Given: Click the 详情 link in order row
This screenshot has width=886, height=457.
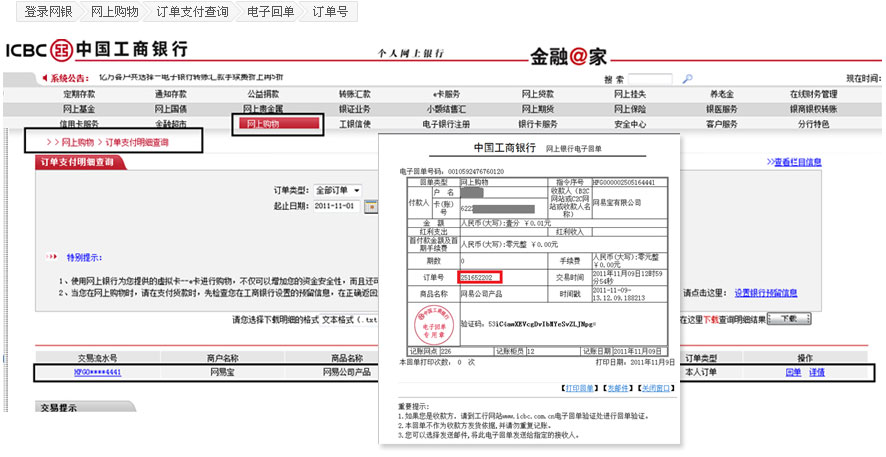Looking at the screenshot, I should click(x=817, y=373).
